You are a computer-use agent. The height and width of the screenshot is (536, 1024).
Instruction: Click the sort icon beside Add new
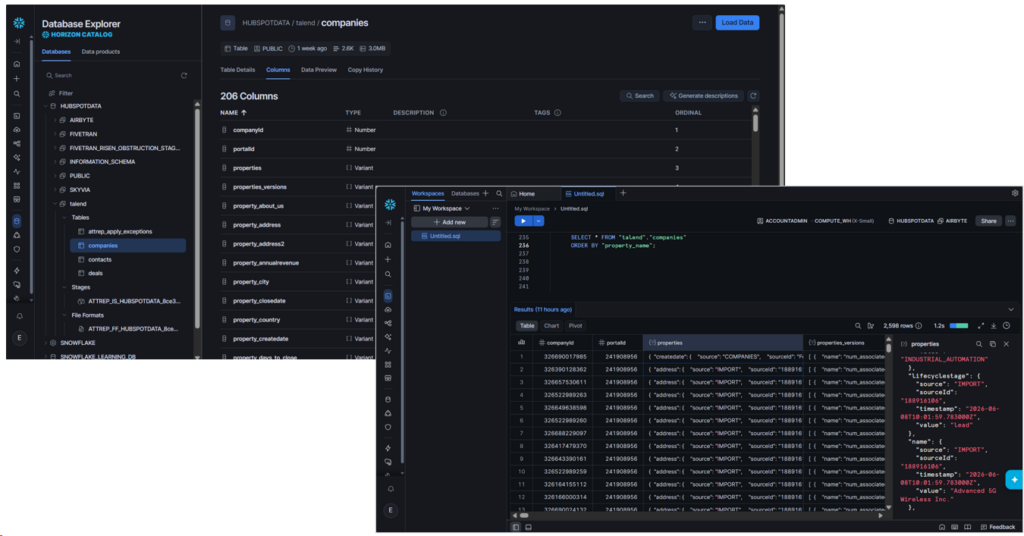(495, 223)
